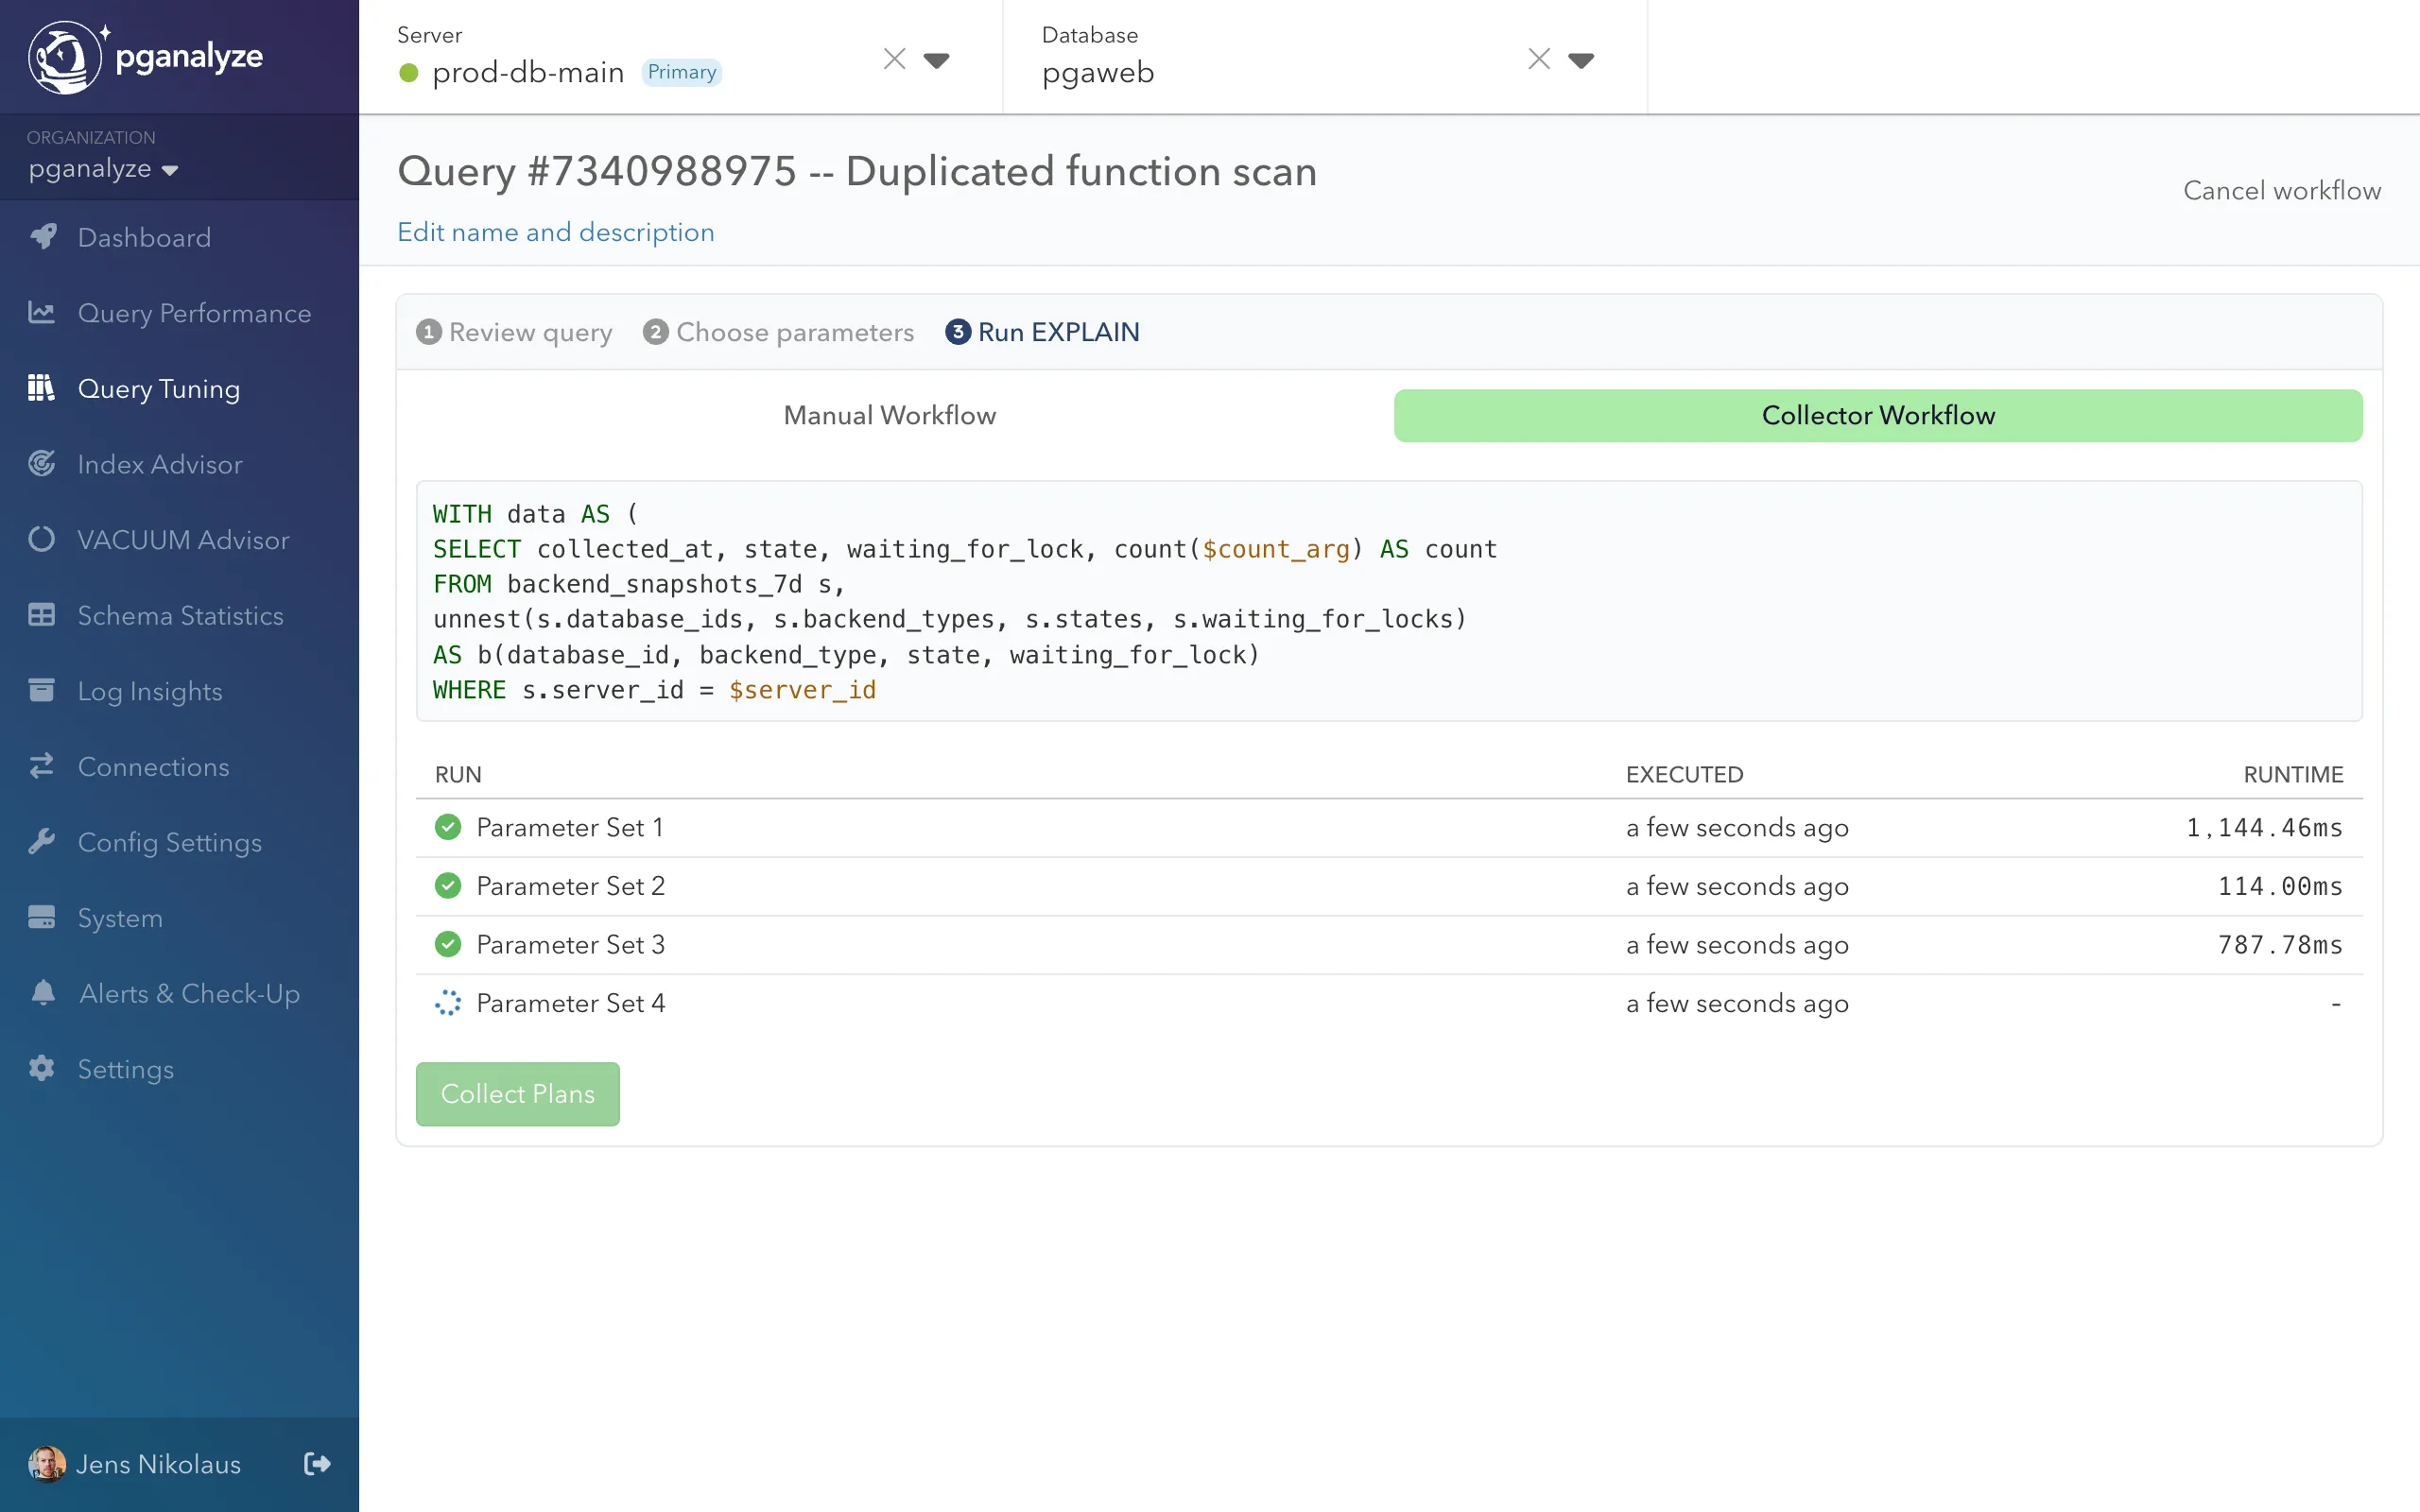
Task: Select step 3 Run EXPLAIN
Action: point(1042,332)
